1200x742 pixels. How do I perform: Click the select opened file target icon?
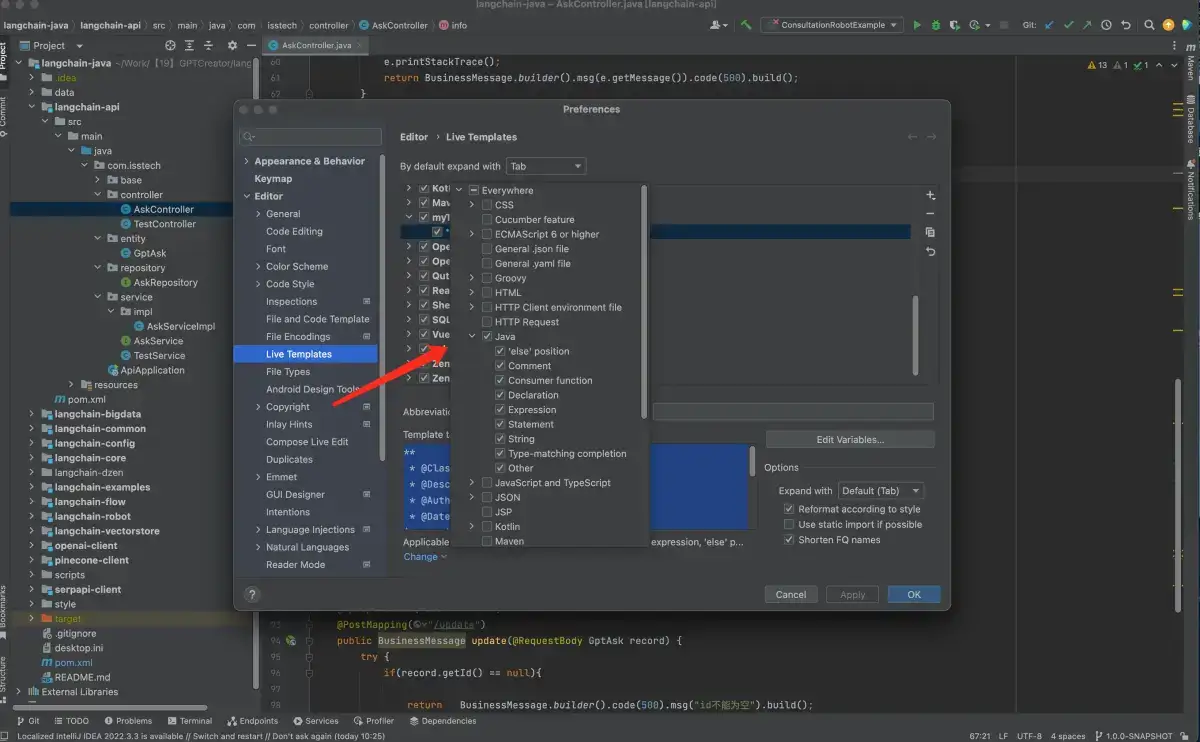pos(170,45)
